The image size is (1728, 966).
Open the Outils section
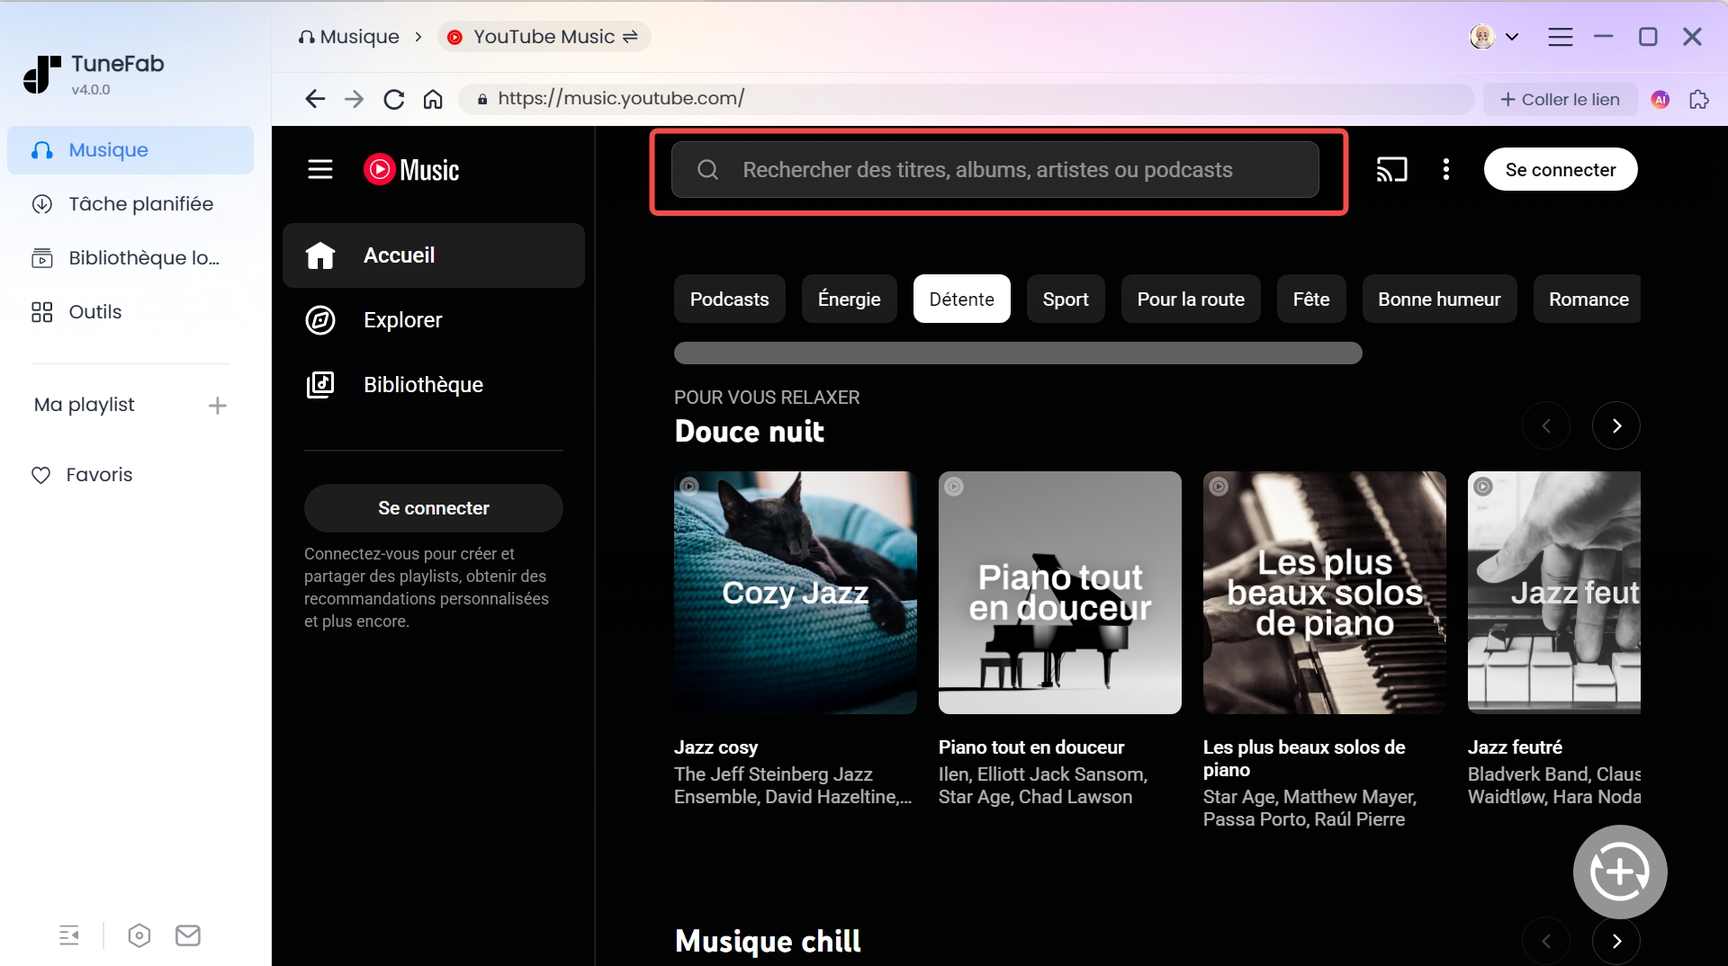[94, 311]
